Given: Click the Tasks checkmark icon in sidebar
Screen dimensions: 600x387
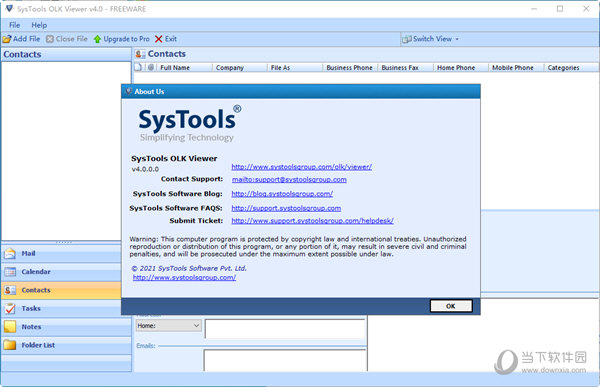Looking at the screenshot, I should coord(10,309).
